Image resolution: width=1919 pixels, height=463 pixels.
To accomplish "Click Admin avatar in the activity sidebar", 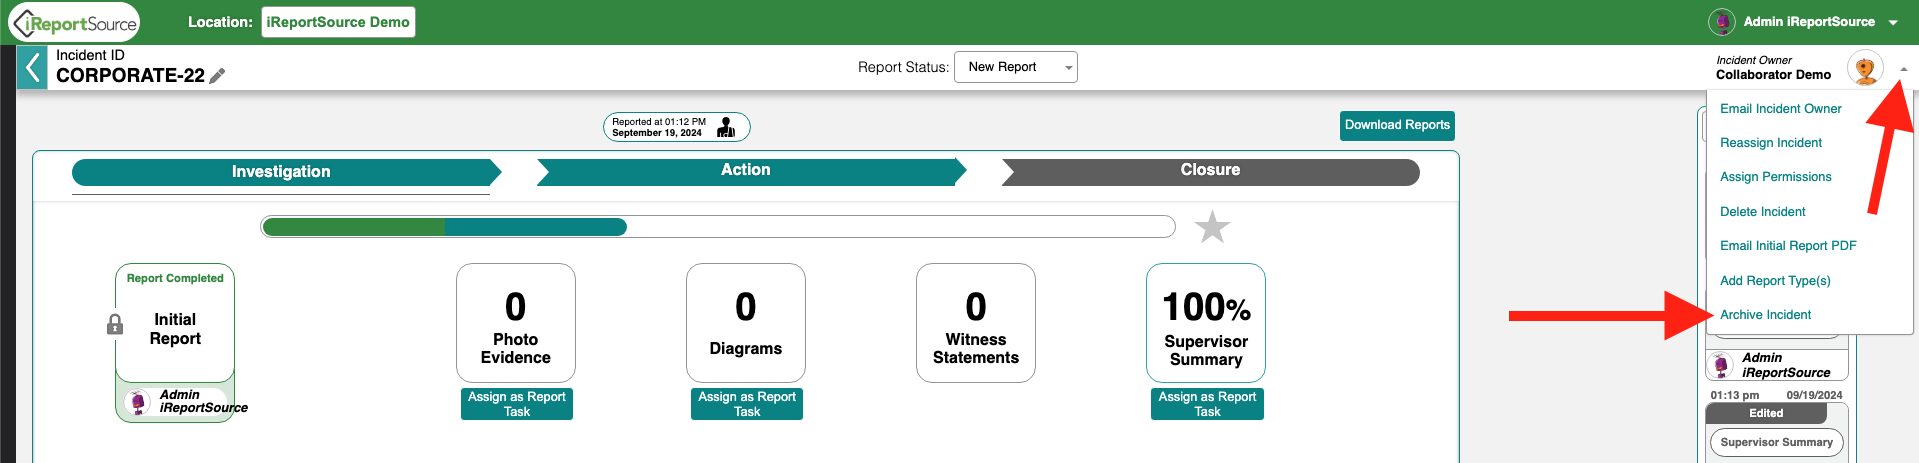I will coord(1722,366).
